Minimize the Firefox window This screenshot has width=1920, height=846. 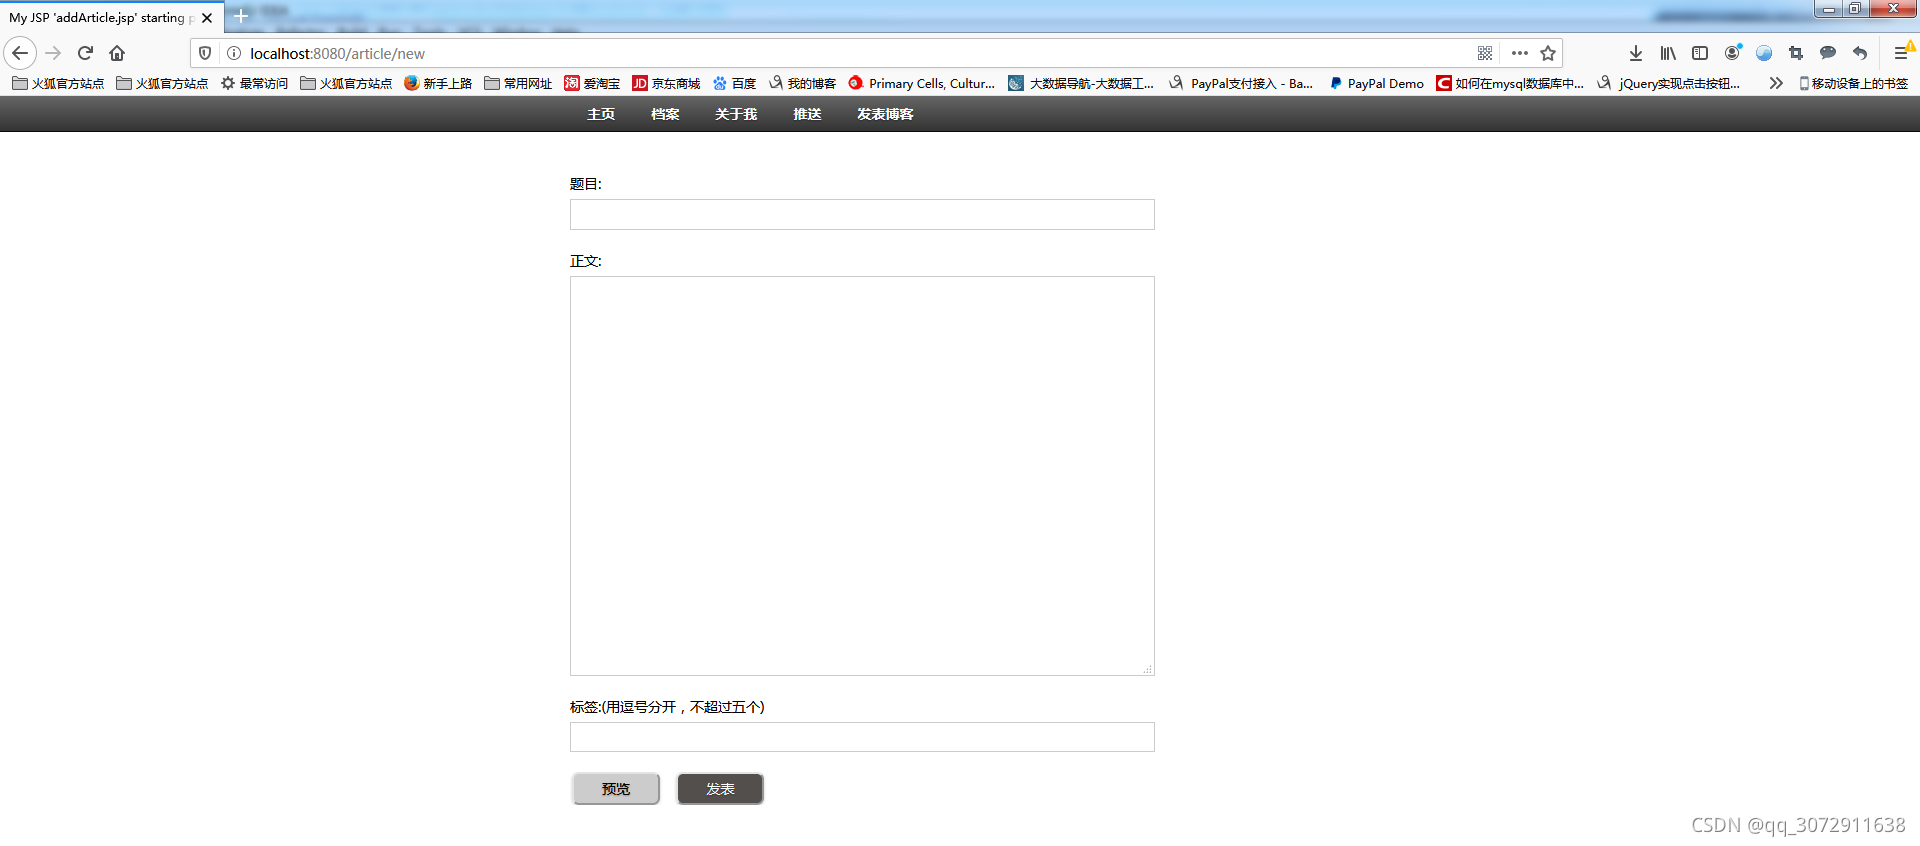[x=1828, y=9]
